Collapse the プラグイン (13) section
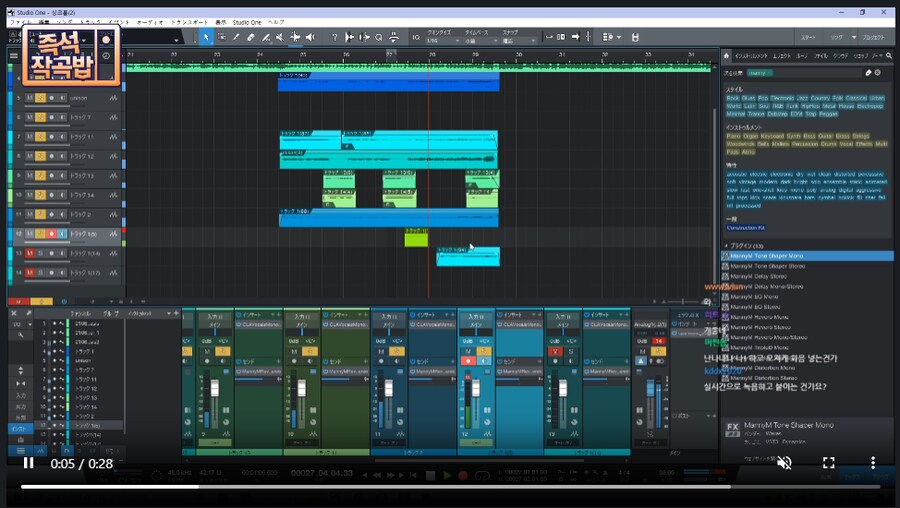This screenshot has height=508, width=900. (x=726, y=246)
